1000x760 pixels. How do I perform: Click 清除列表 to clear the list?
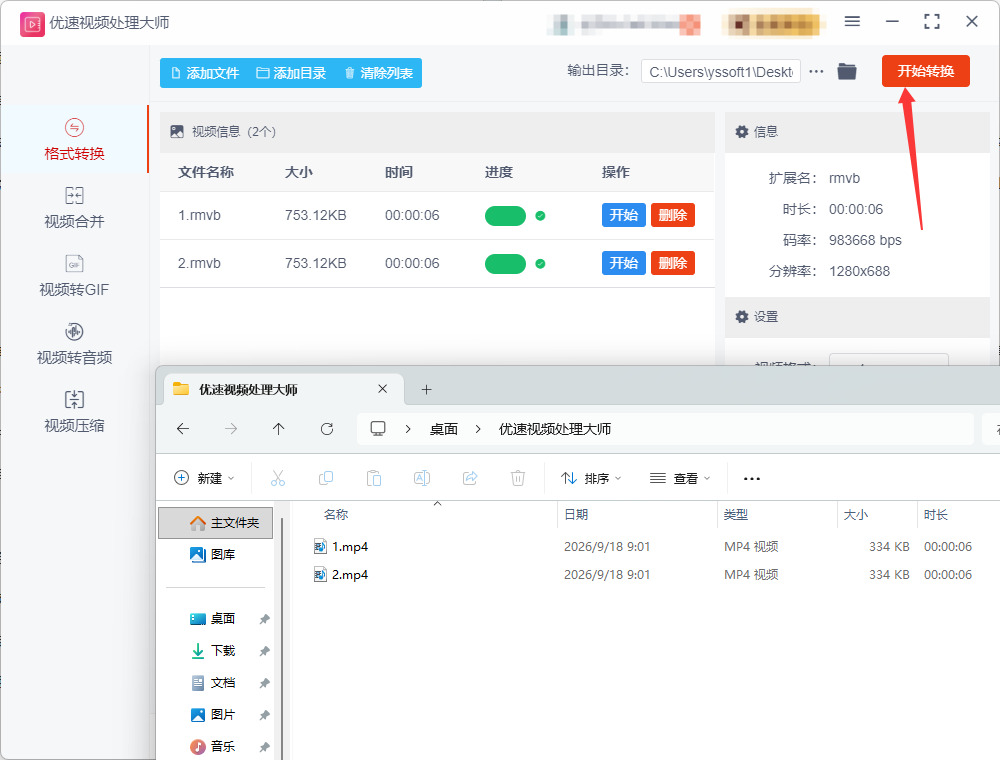[x=379, y=73]
